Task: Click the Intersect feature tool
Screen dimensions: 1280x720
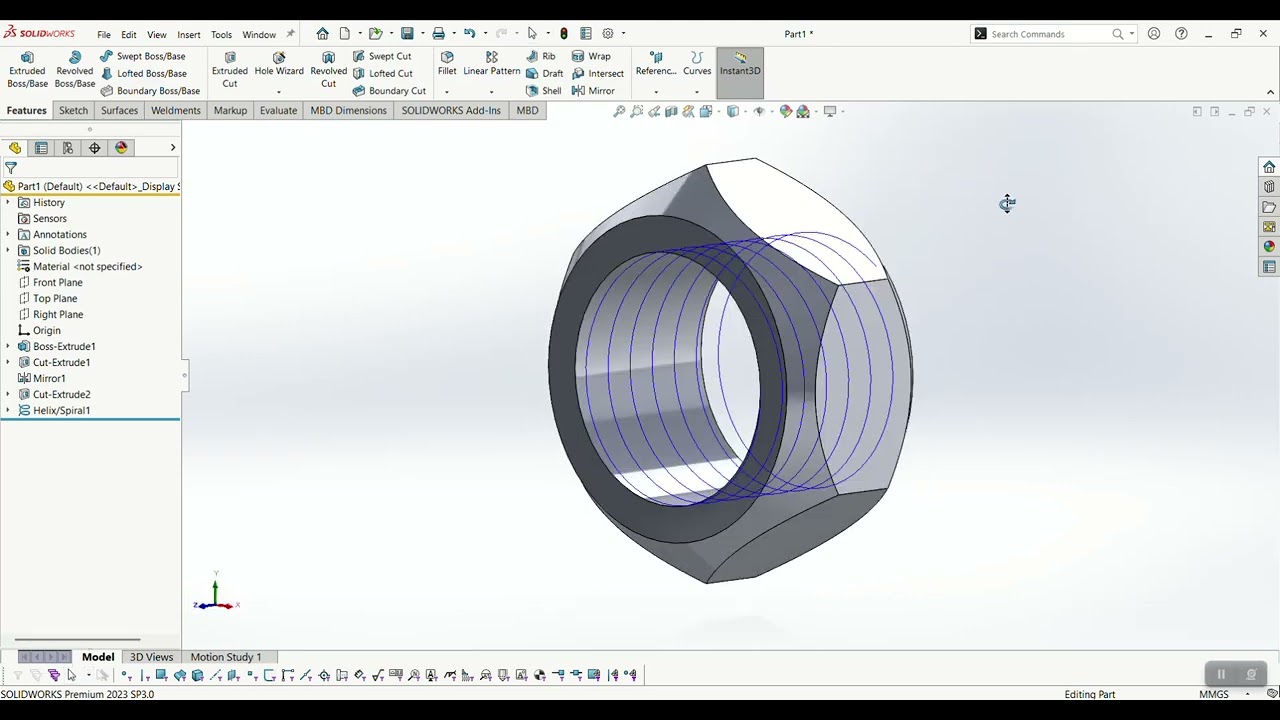Action: tap(598, 73)
